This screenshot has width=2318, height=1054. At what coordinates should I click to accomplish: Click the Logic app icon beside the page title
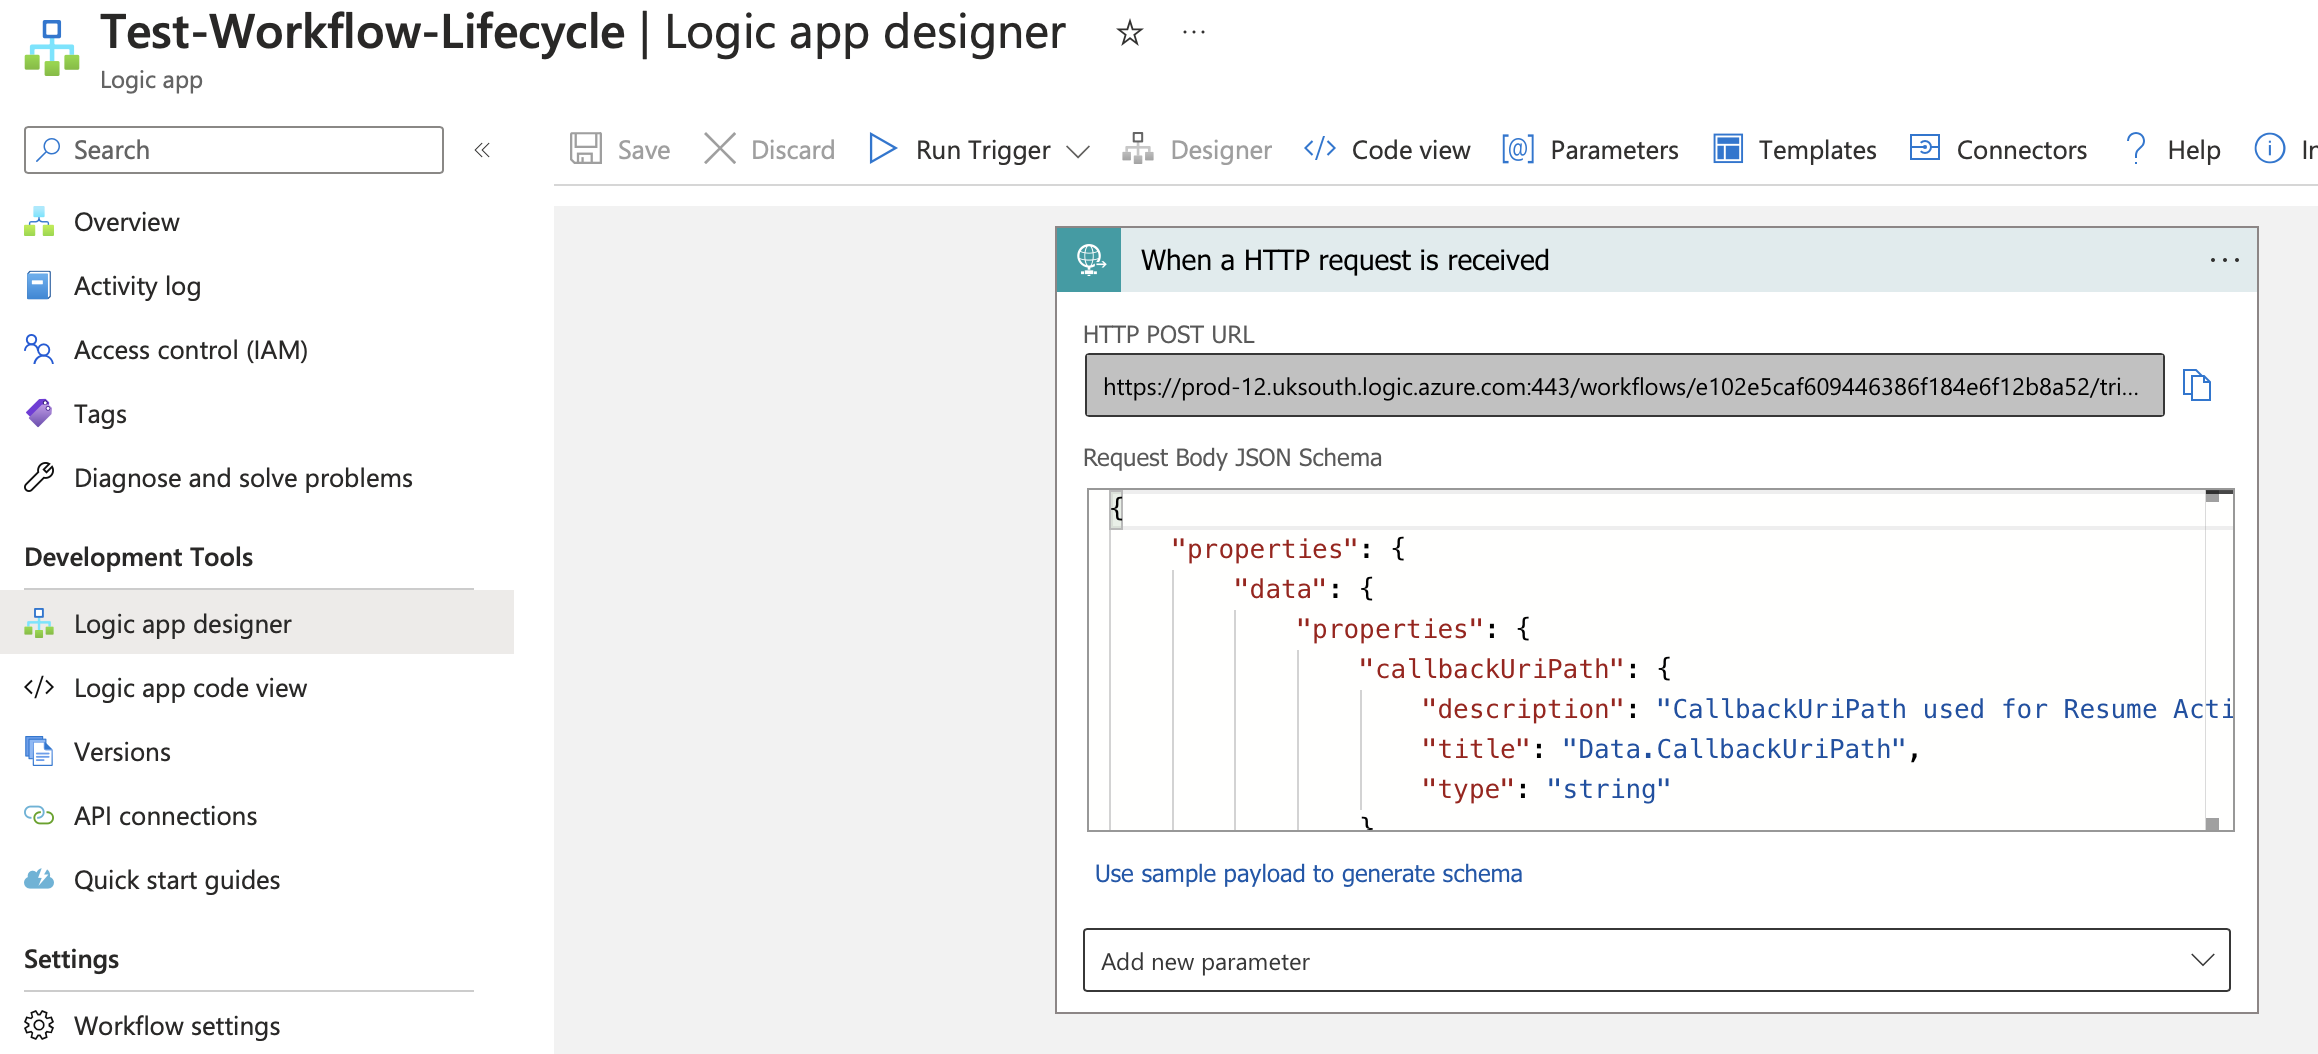coord(52,47)
